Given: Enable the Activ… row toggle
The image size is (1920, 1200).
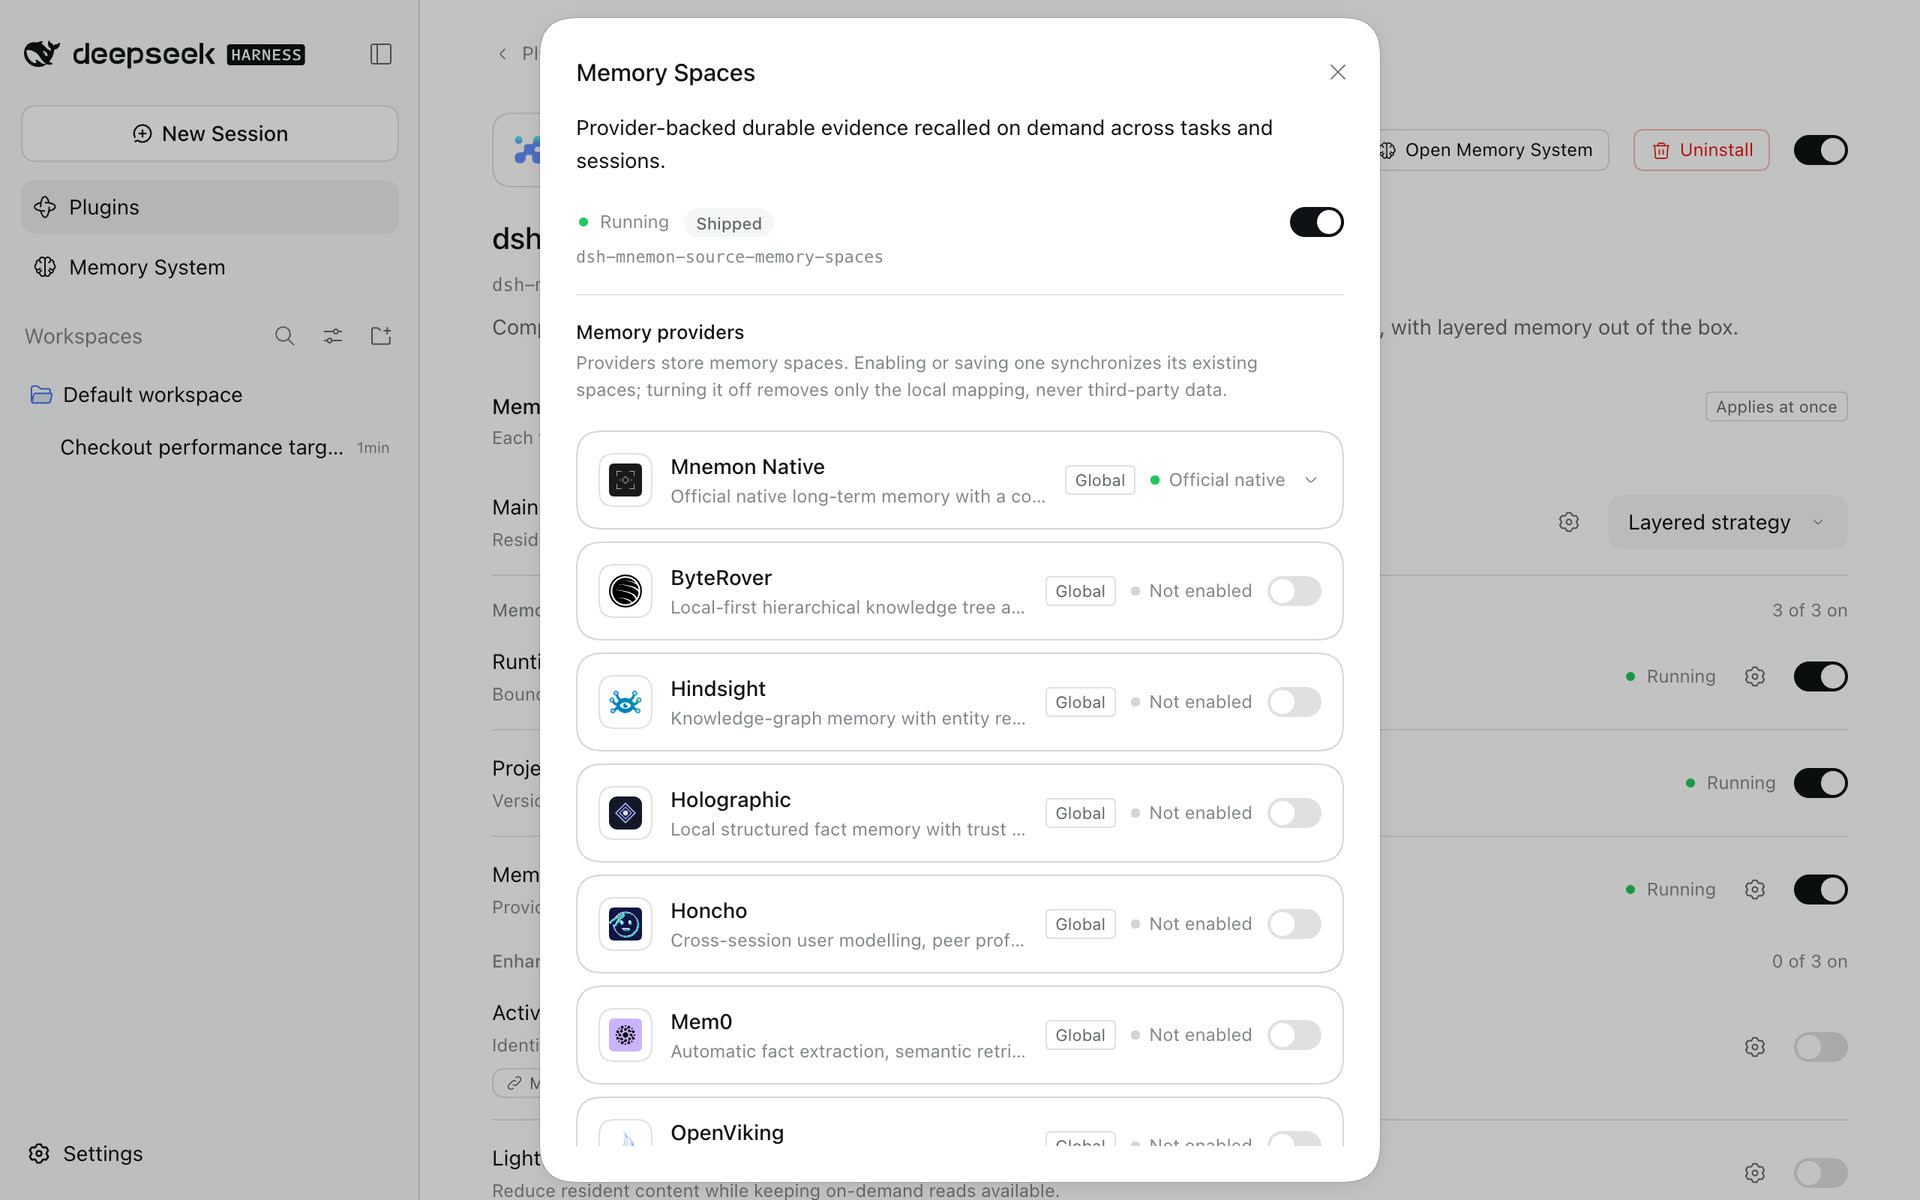Looking at the screenshot, I should coord(1820,1047).
